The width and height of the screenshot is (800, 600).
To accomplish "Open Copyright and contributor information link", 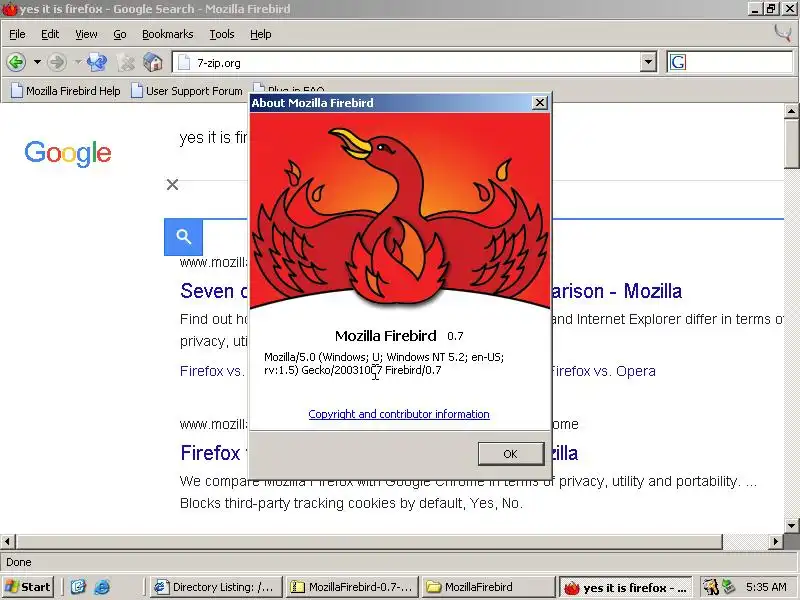I will (x=398, y=414).
